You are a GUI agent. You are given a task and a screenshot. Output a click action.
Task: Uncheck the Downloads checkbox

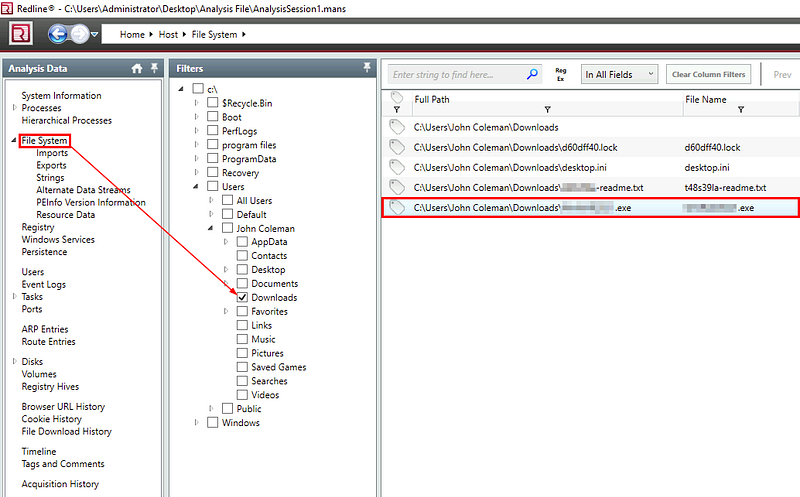pyautogui.click(x=242, y=297)
